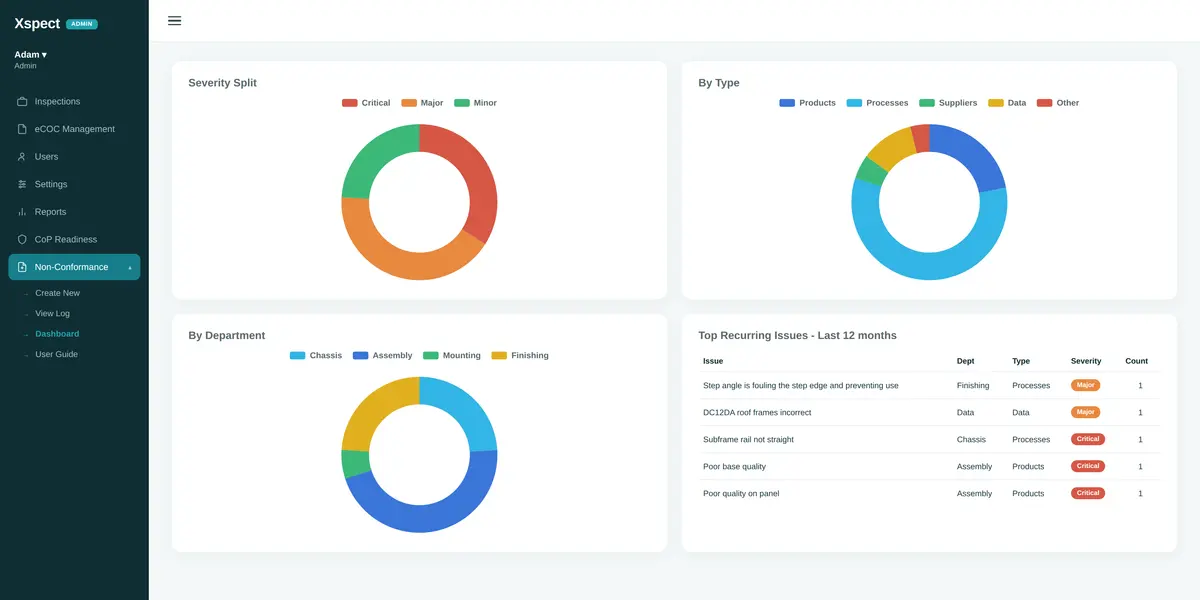Screen dimensions: 1200x600
Task: Click Major badge in Step angle row
Action: coord(1085,385)
